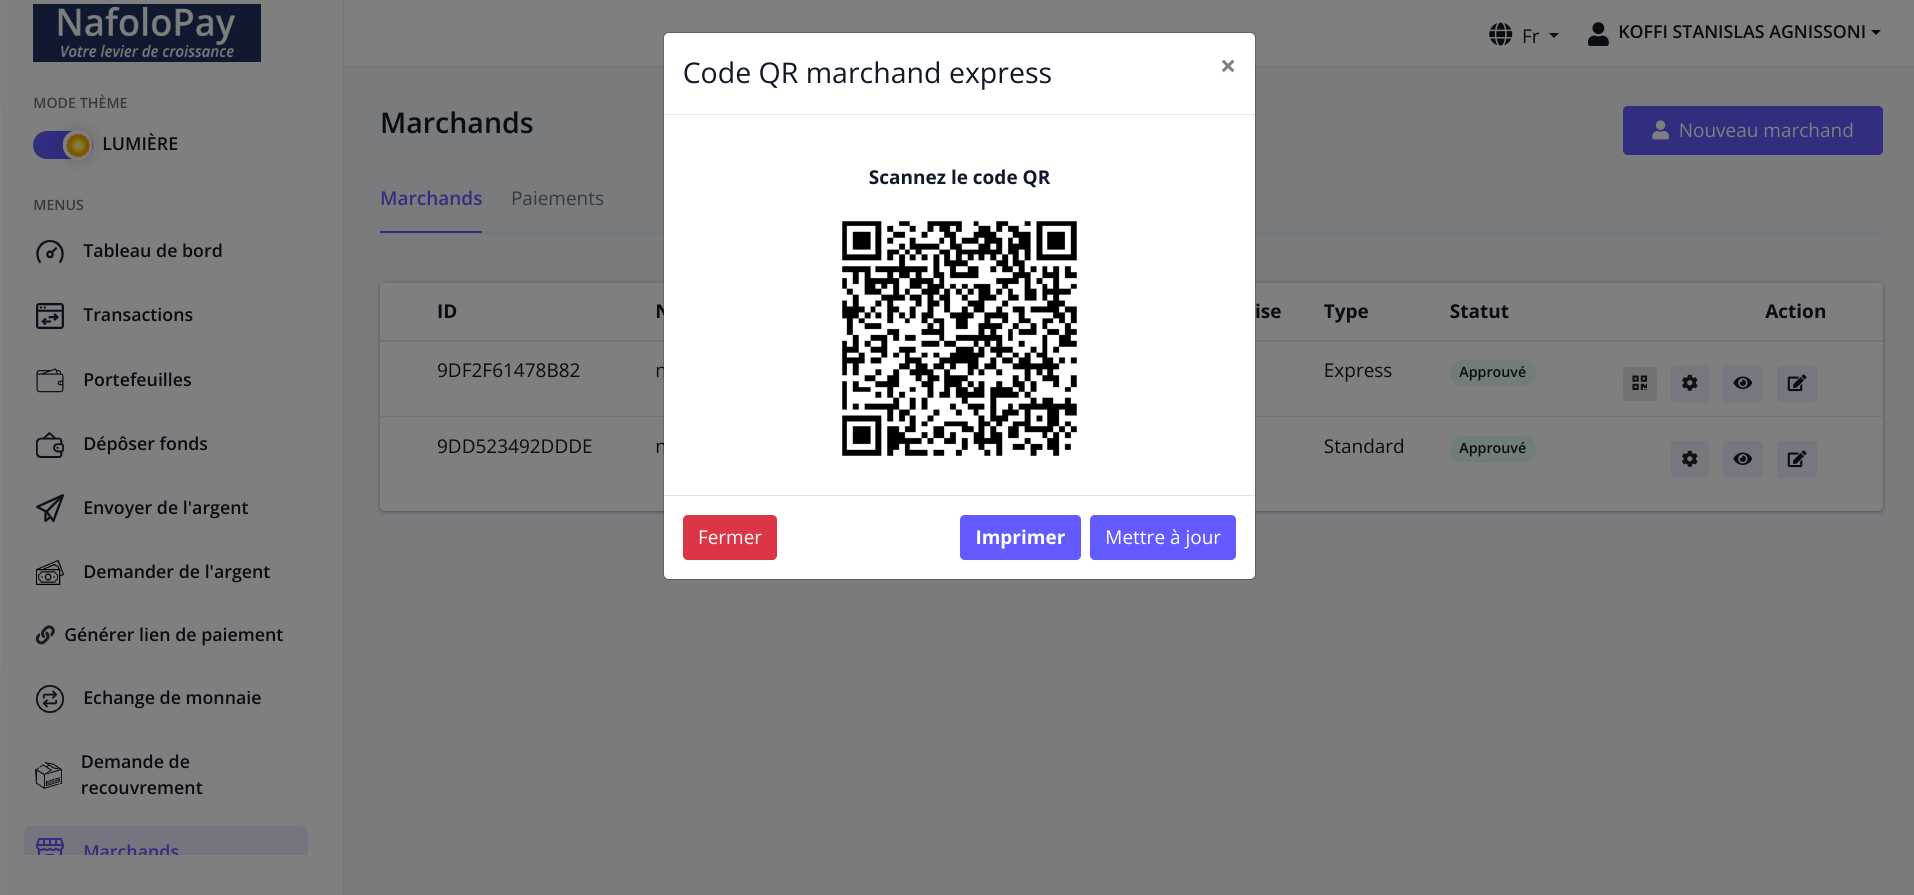1914x895 pixels.
Task: Click the Déposer fonds icon
Action: click(x=50, y=444)
